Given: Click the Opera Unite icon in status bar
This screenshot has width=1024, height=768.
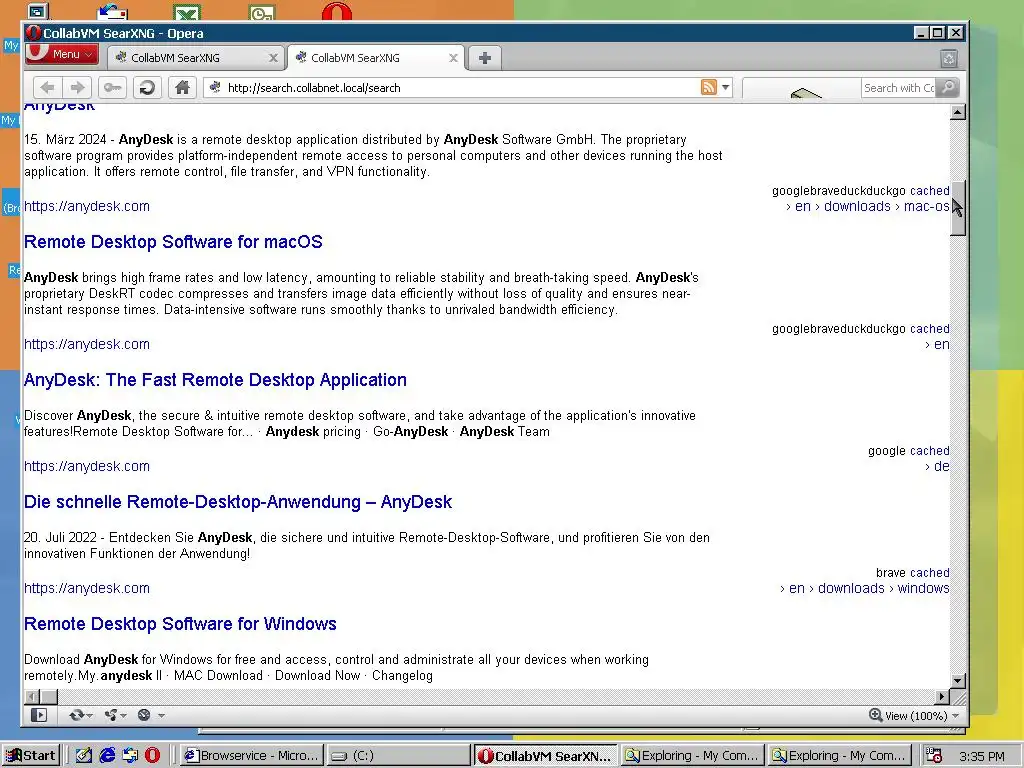Looking at the screenshot, I should [110, 715].
